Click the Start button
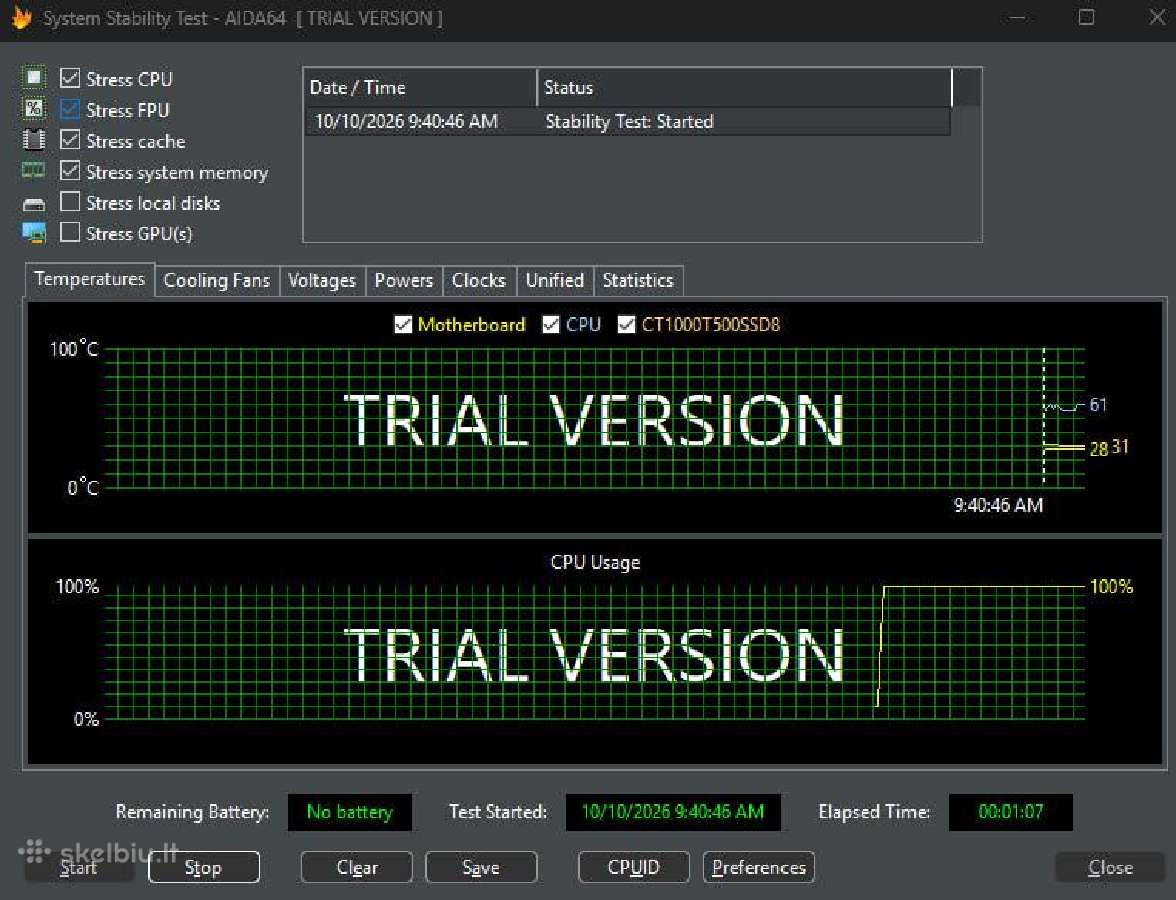 click(80, 867)
